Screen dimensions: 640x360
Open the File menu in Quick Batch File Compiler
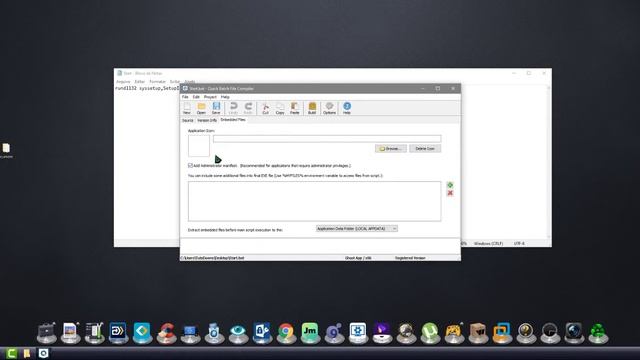[185, 97]
